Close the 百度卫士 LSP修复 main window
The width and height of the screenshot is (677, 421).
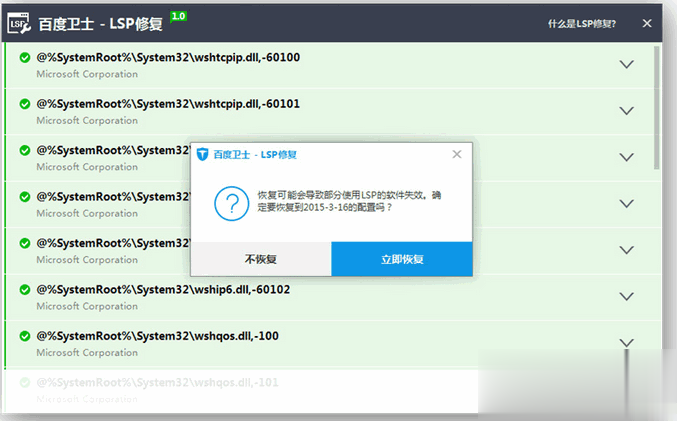(x=647, y=23)
